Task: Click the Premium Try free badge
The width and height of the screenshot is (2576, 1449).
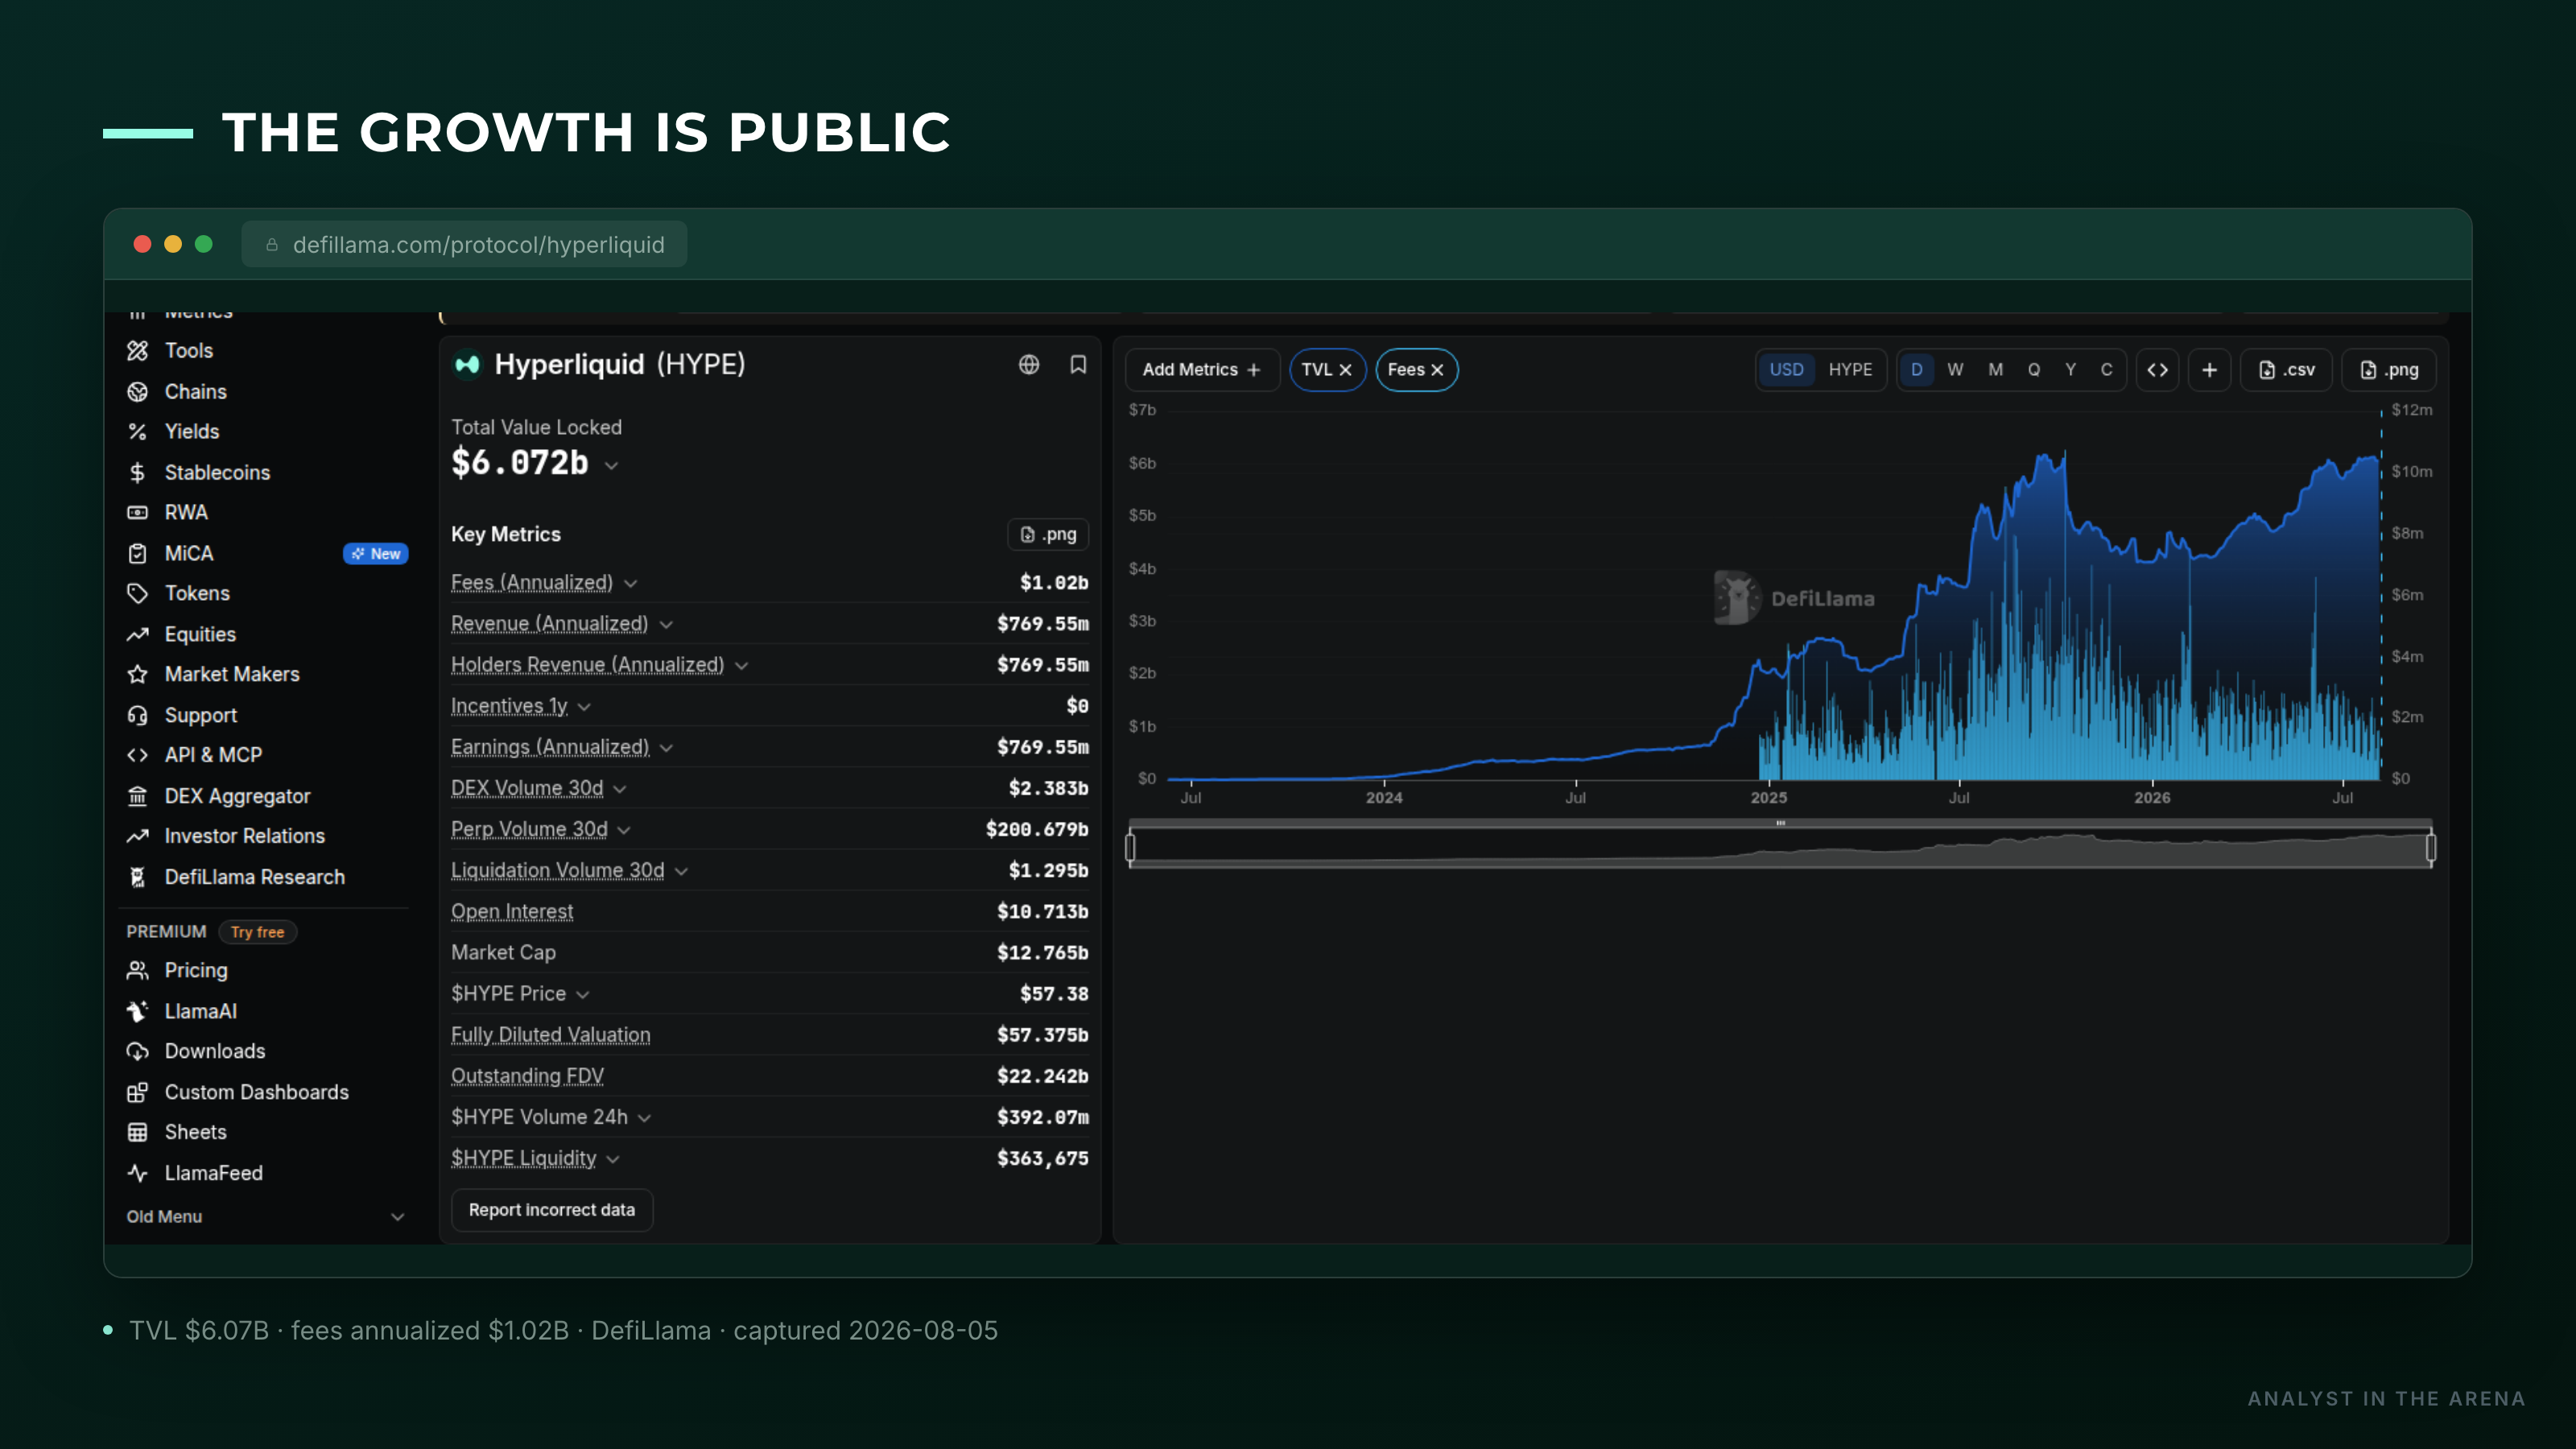Action: click(x=258, y=932)
